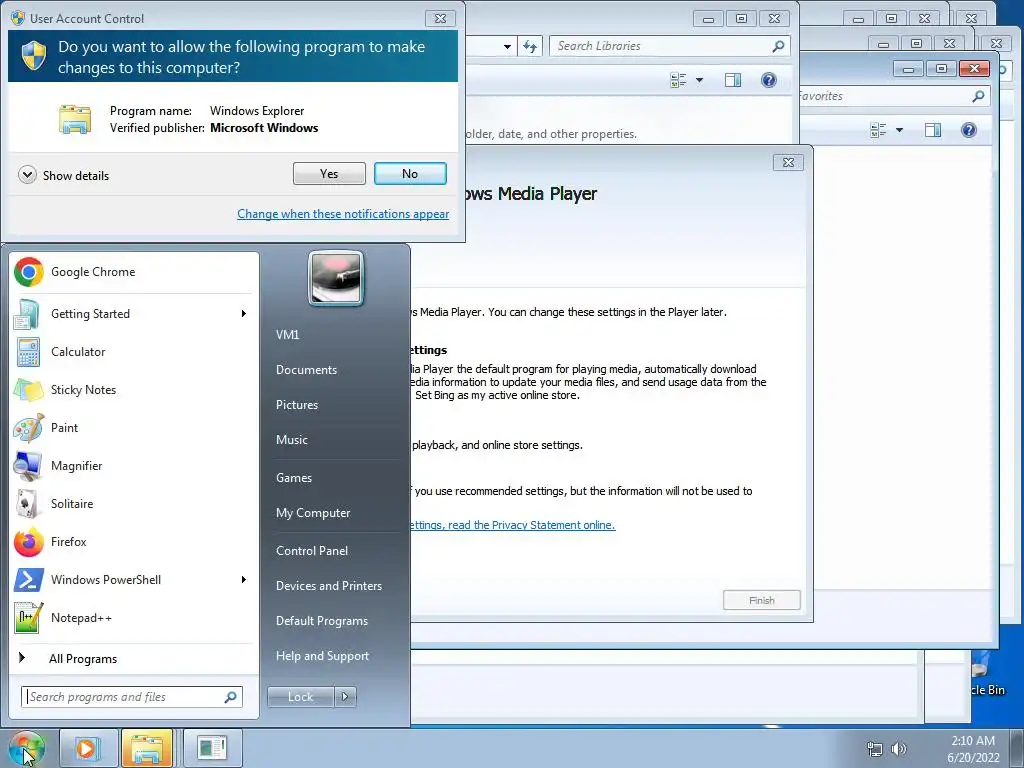Screen dimensions: 1024x768
Task: Launch Notepad++ from Start menu
Action: [x=134, y=617]
